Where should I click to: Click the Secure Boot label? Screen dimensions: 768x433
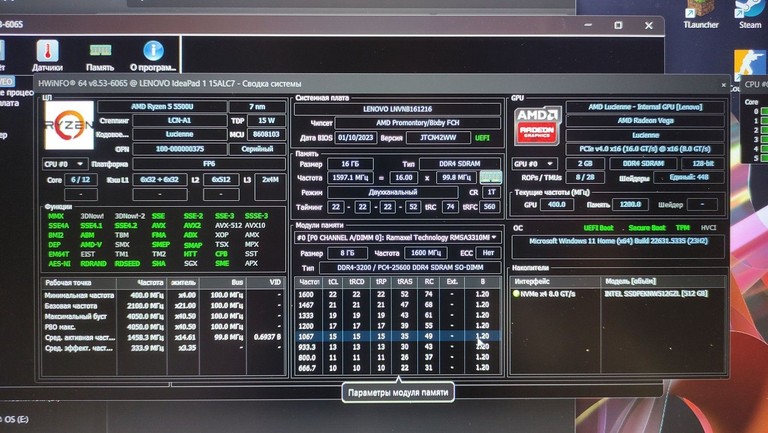click(647, 228)
